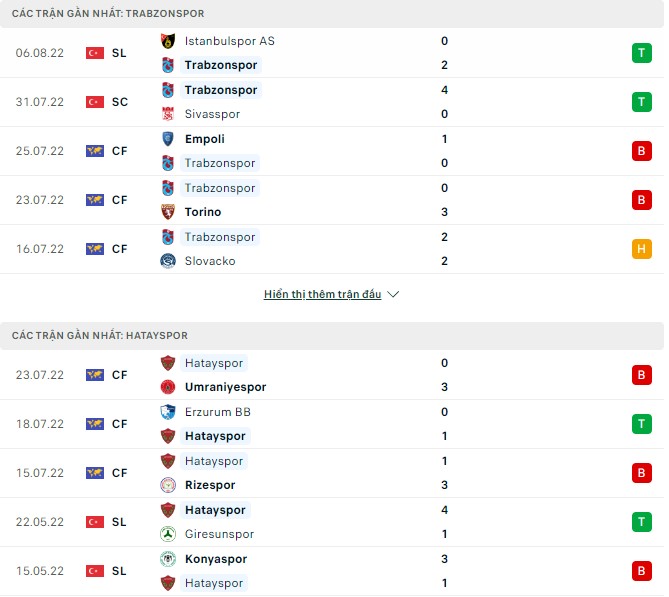Click the green T badge for 22.05.22
Viewport: 669px width, 597px height.
coord(640,522)
